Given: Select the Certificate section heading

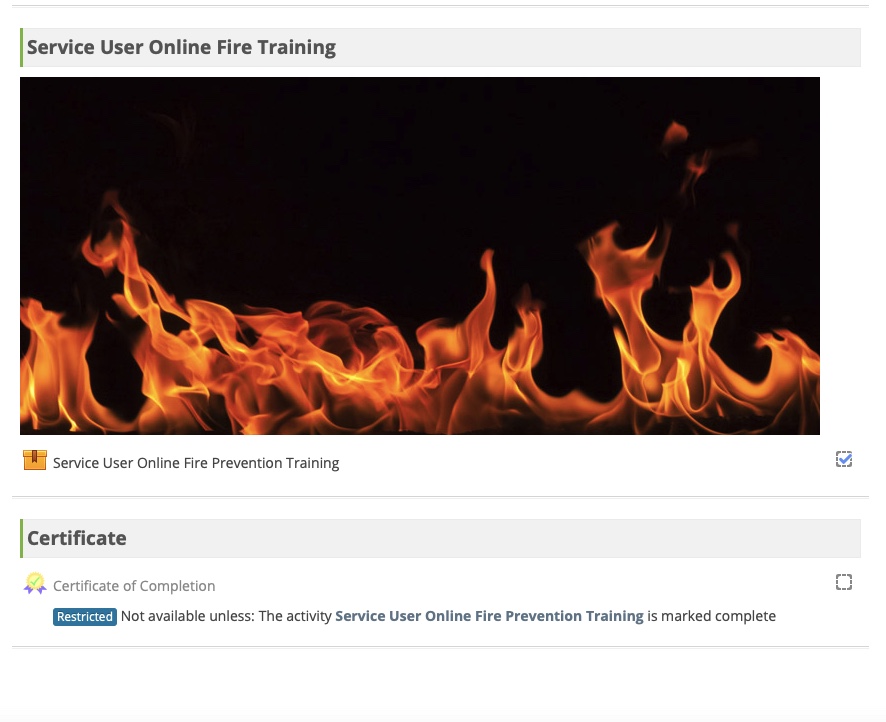Looking at the screenshot, I should coord(77,538).
